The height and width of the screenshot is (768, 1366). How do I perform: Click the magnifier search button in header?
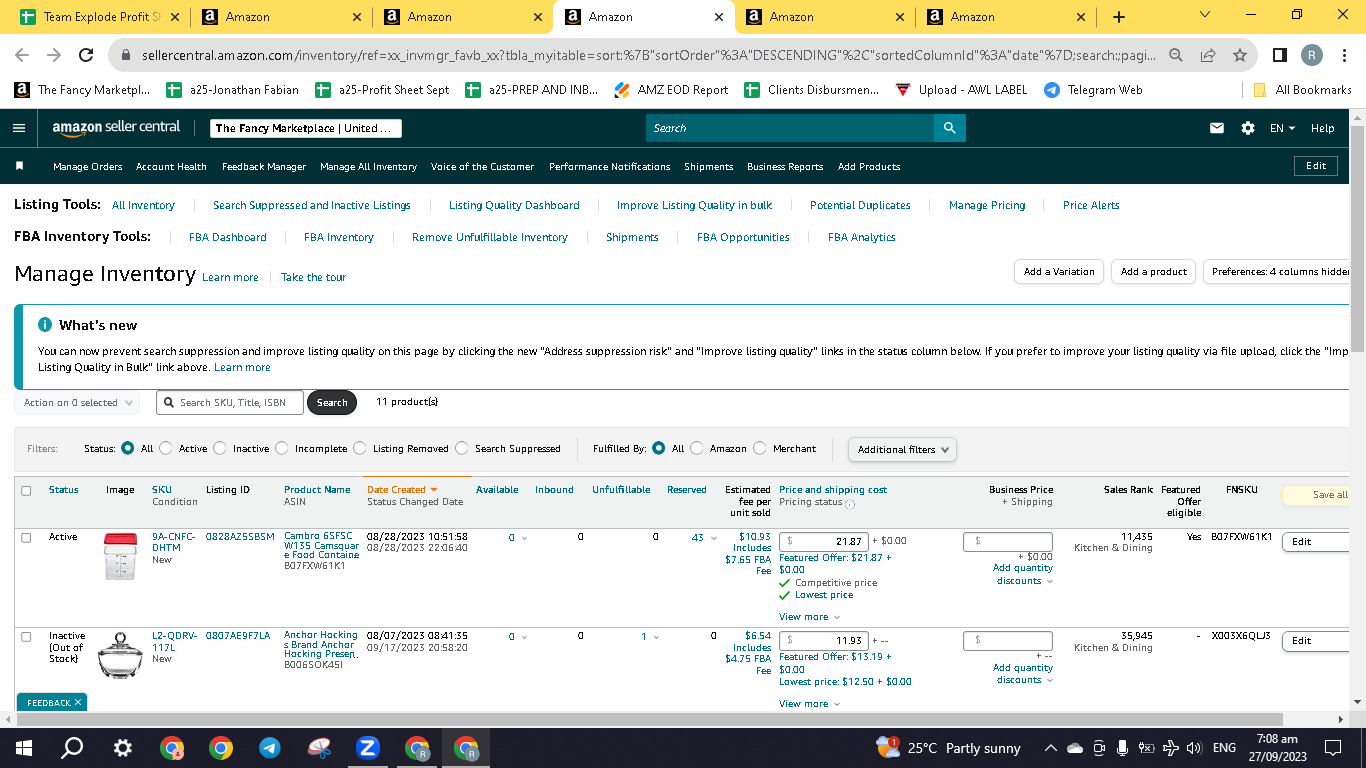pos(949,128)
